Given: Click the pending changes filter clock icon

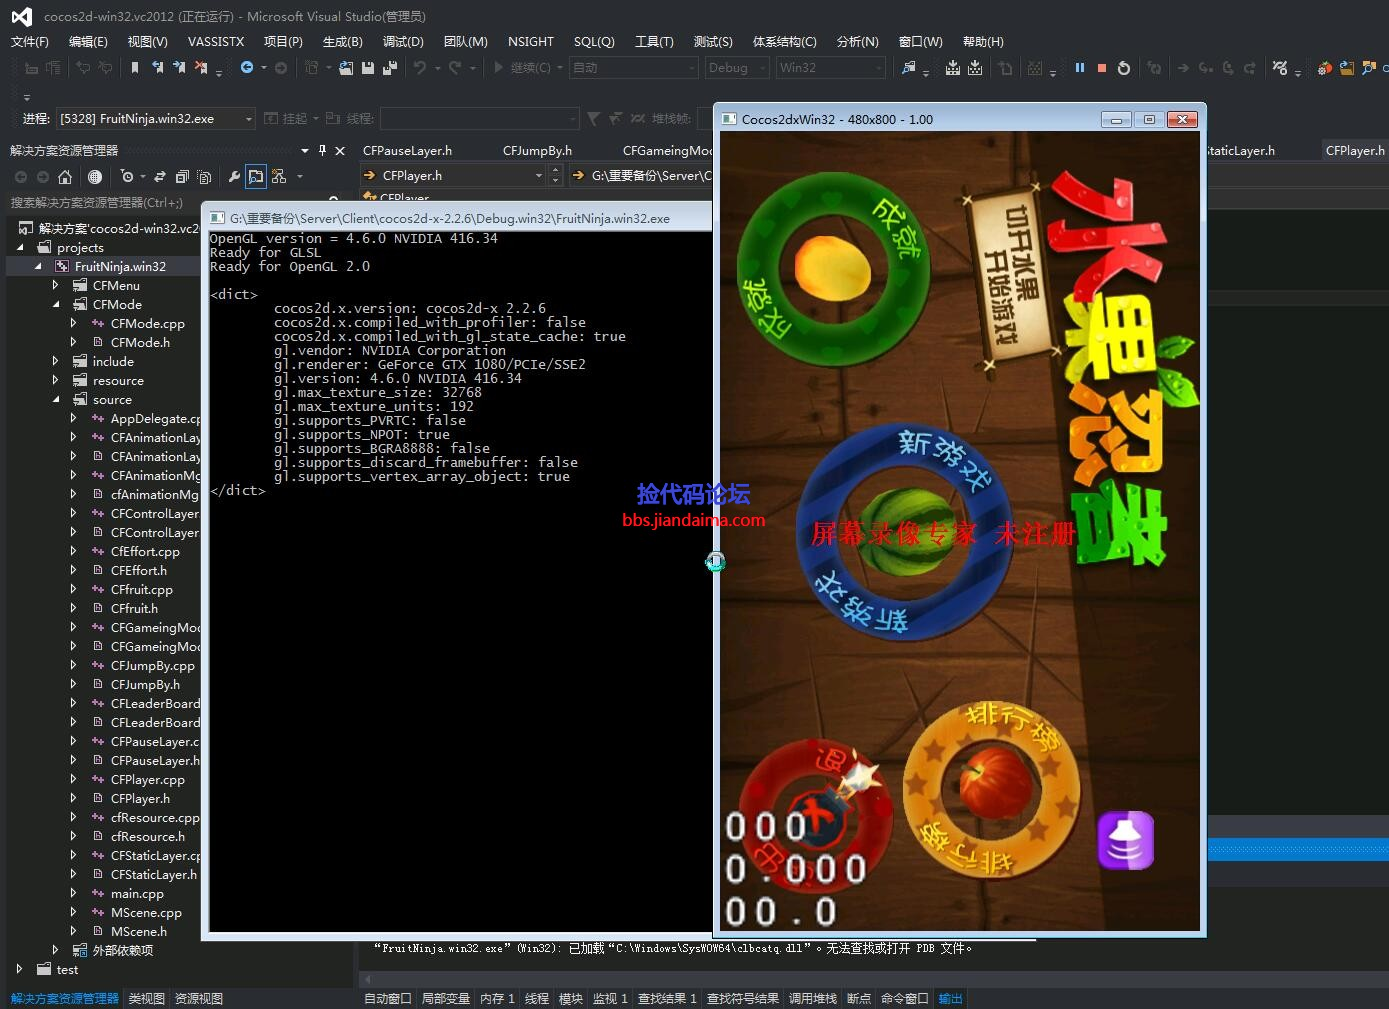Looking at the screenshot, I should tap(127, 176).
